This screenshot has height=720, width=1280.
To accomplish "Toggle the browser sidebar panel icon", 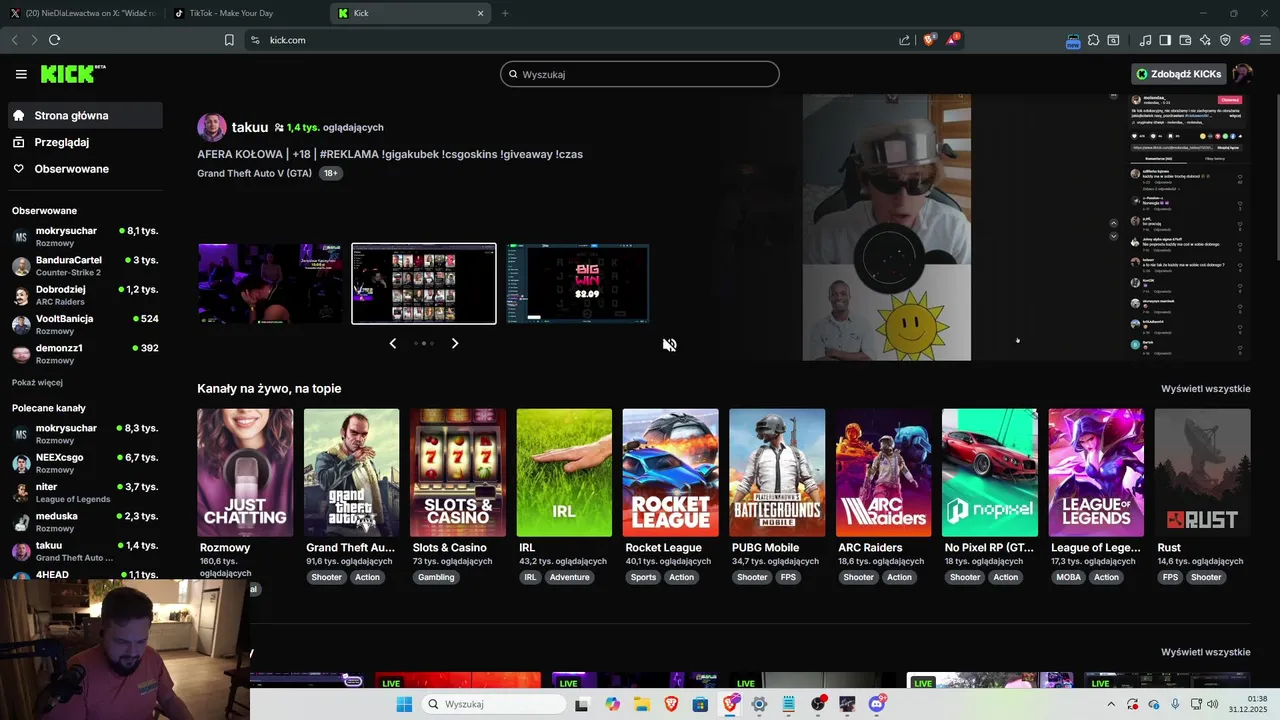I will coord(1165,40).
